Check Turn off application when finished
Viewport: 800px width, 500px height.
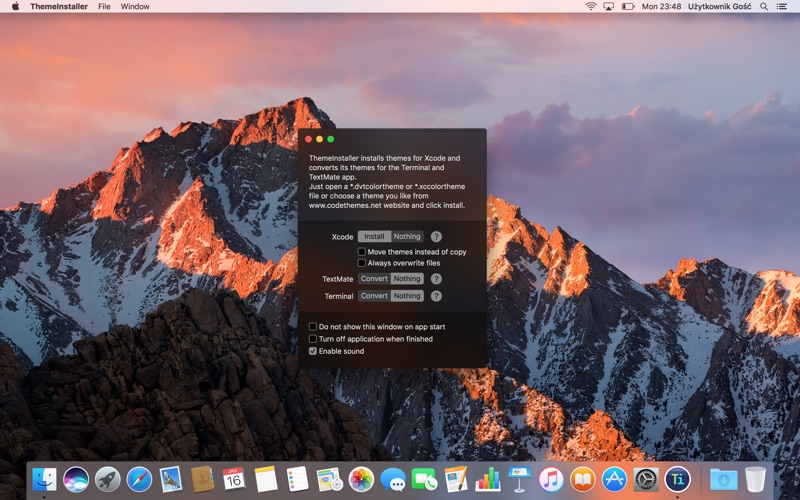point(313,339)
